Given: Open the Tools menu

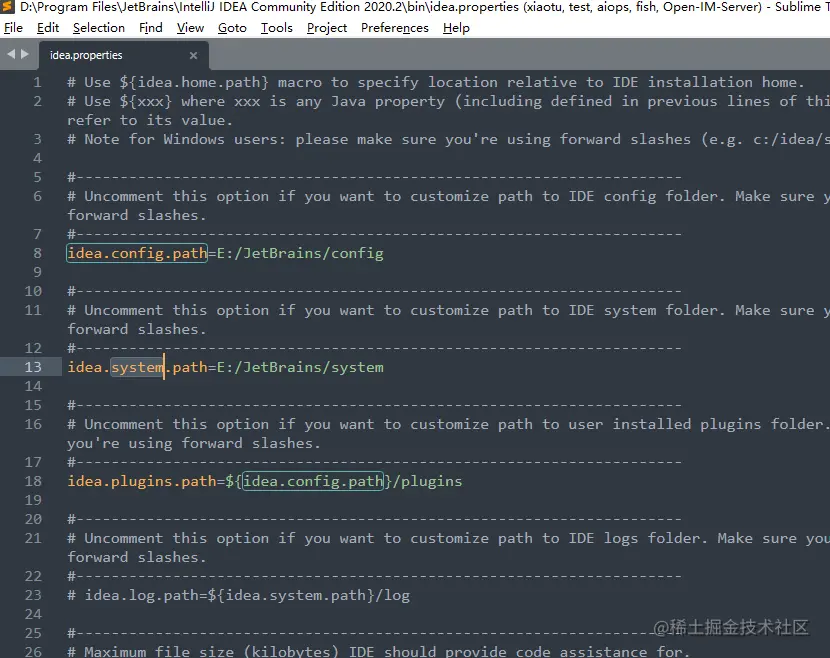Looking at the screenshot, I should click(276, 27).
